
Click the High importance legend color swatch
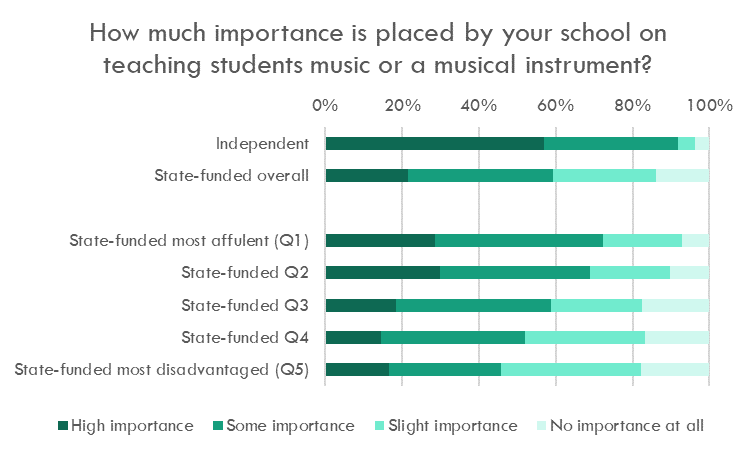tap(63, 426)
